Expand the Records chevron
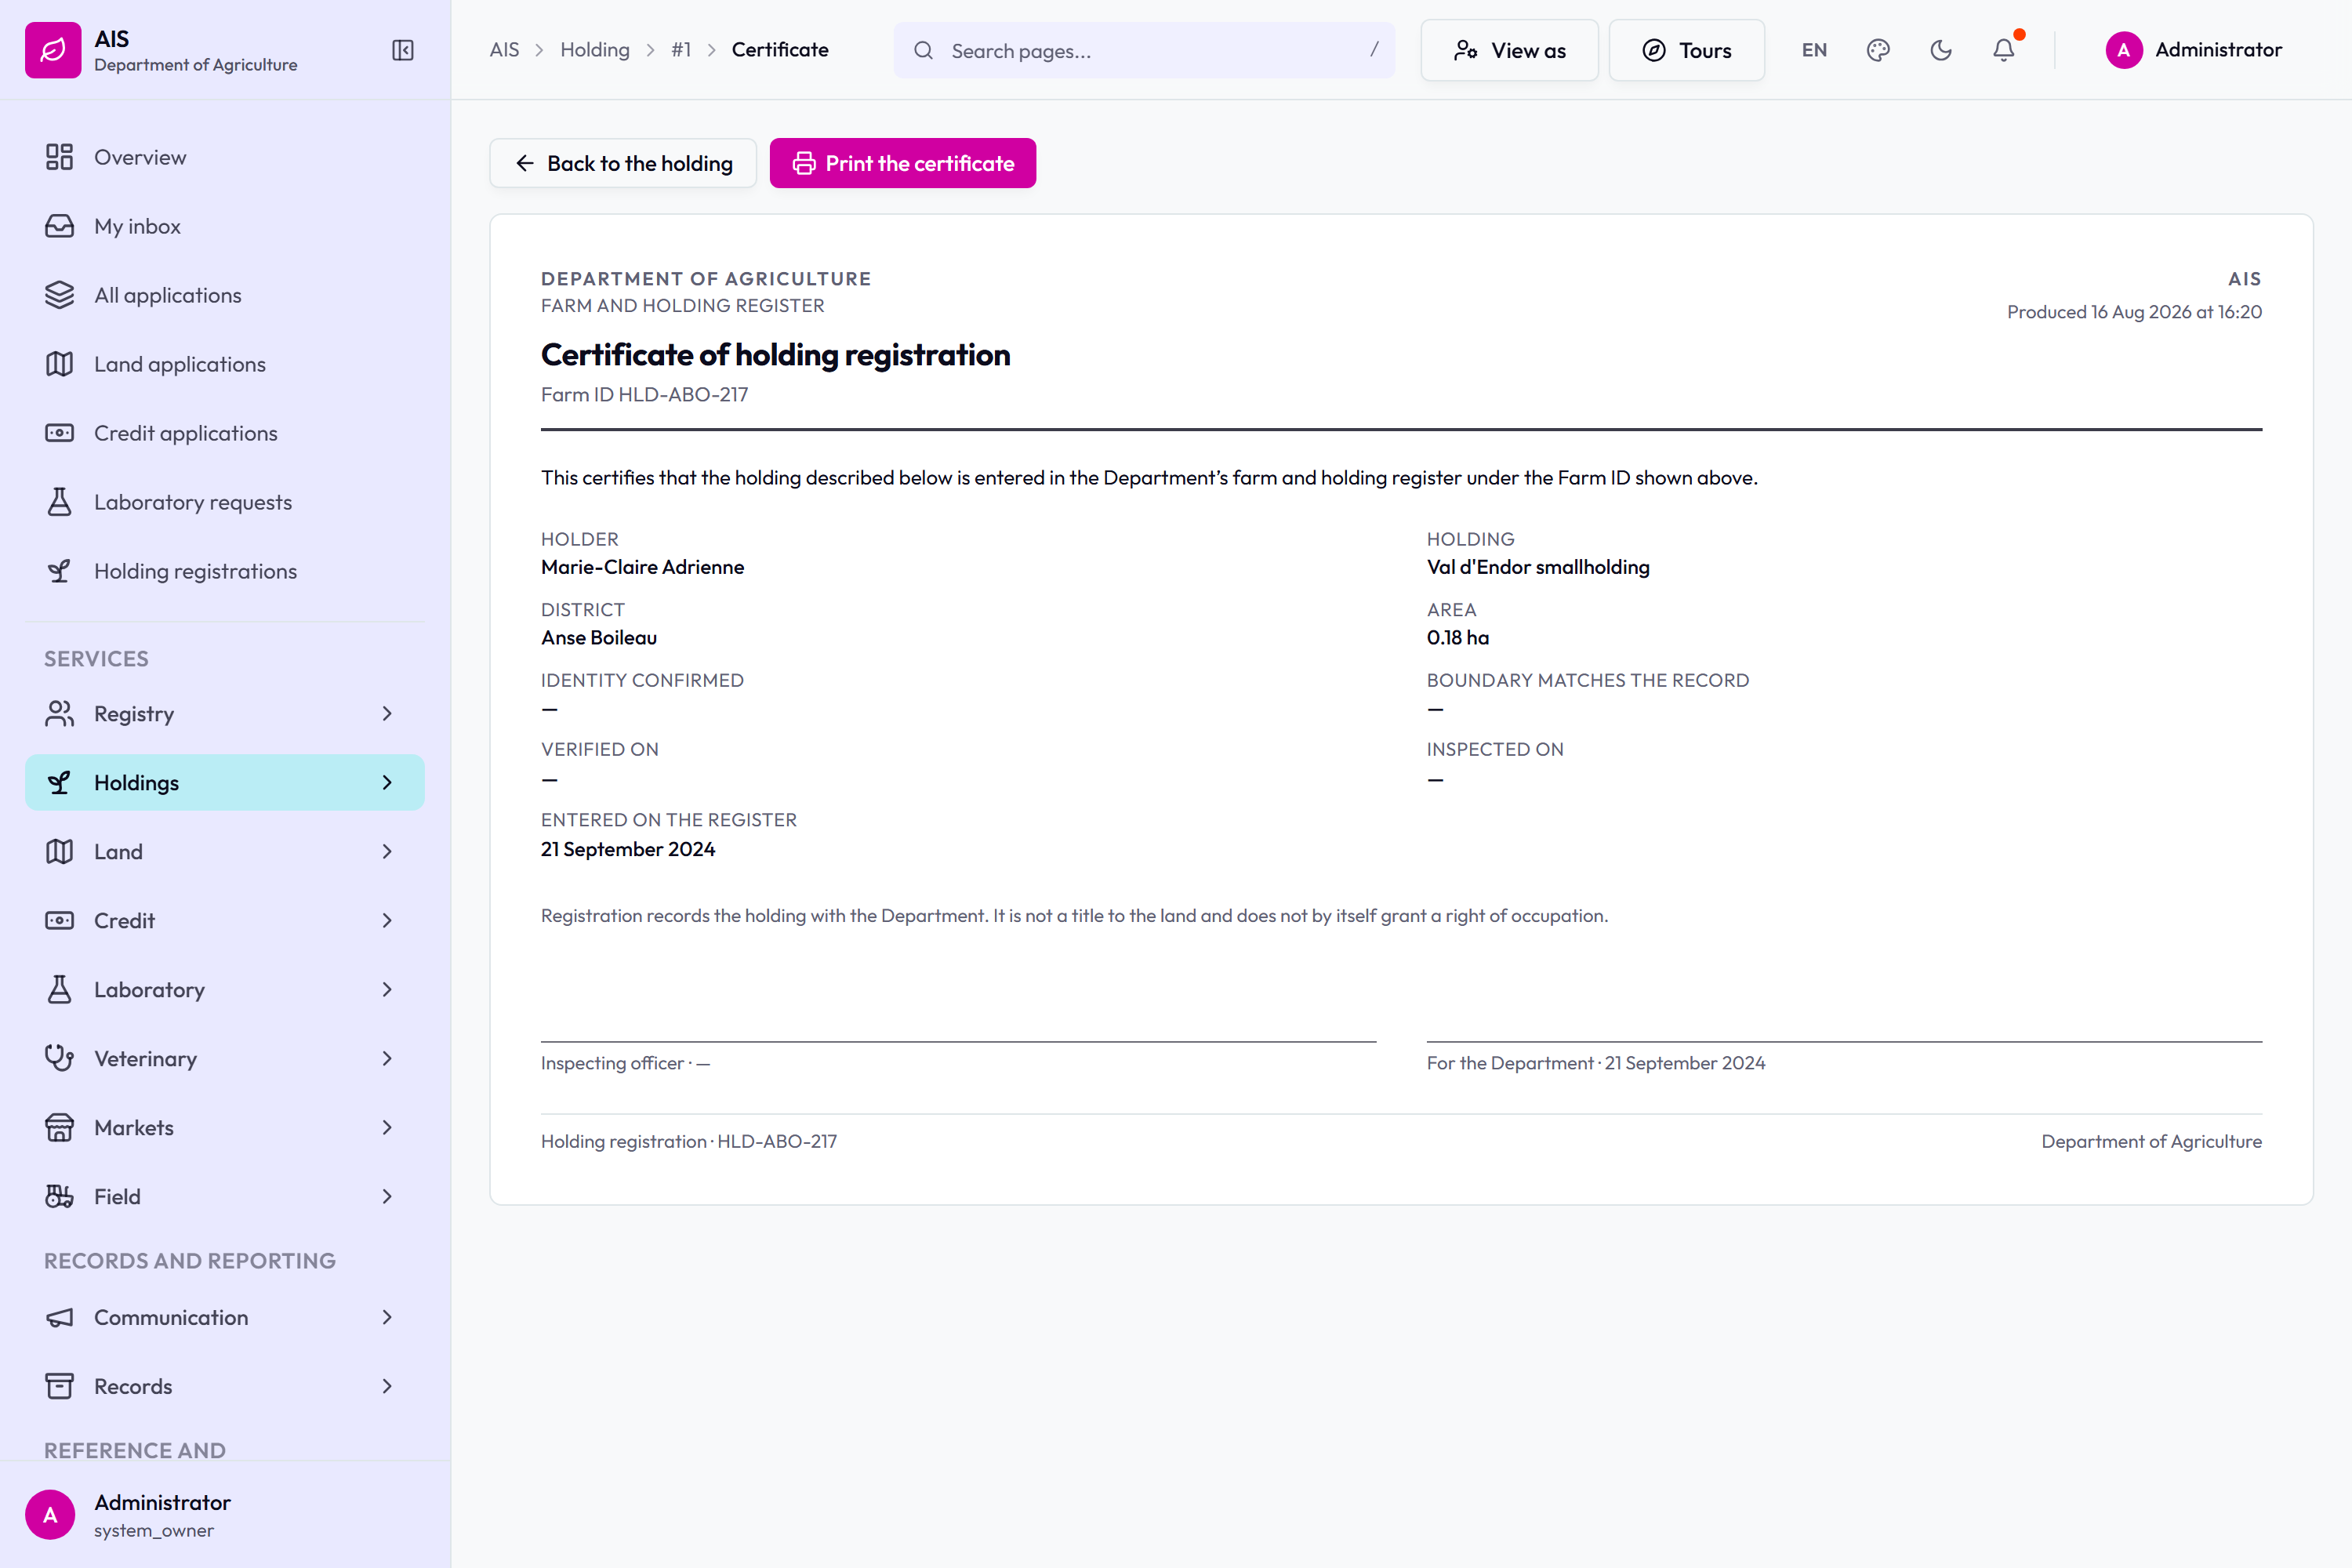This screenshot has width=2352, height=1568. click(387, 1386)
